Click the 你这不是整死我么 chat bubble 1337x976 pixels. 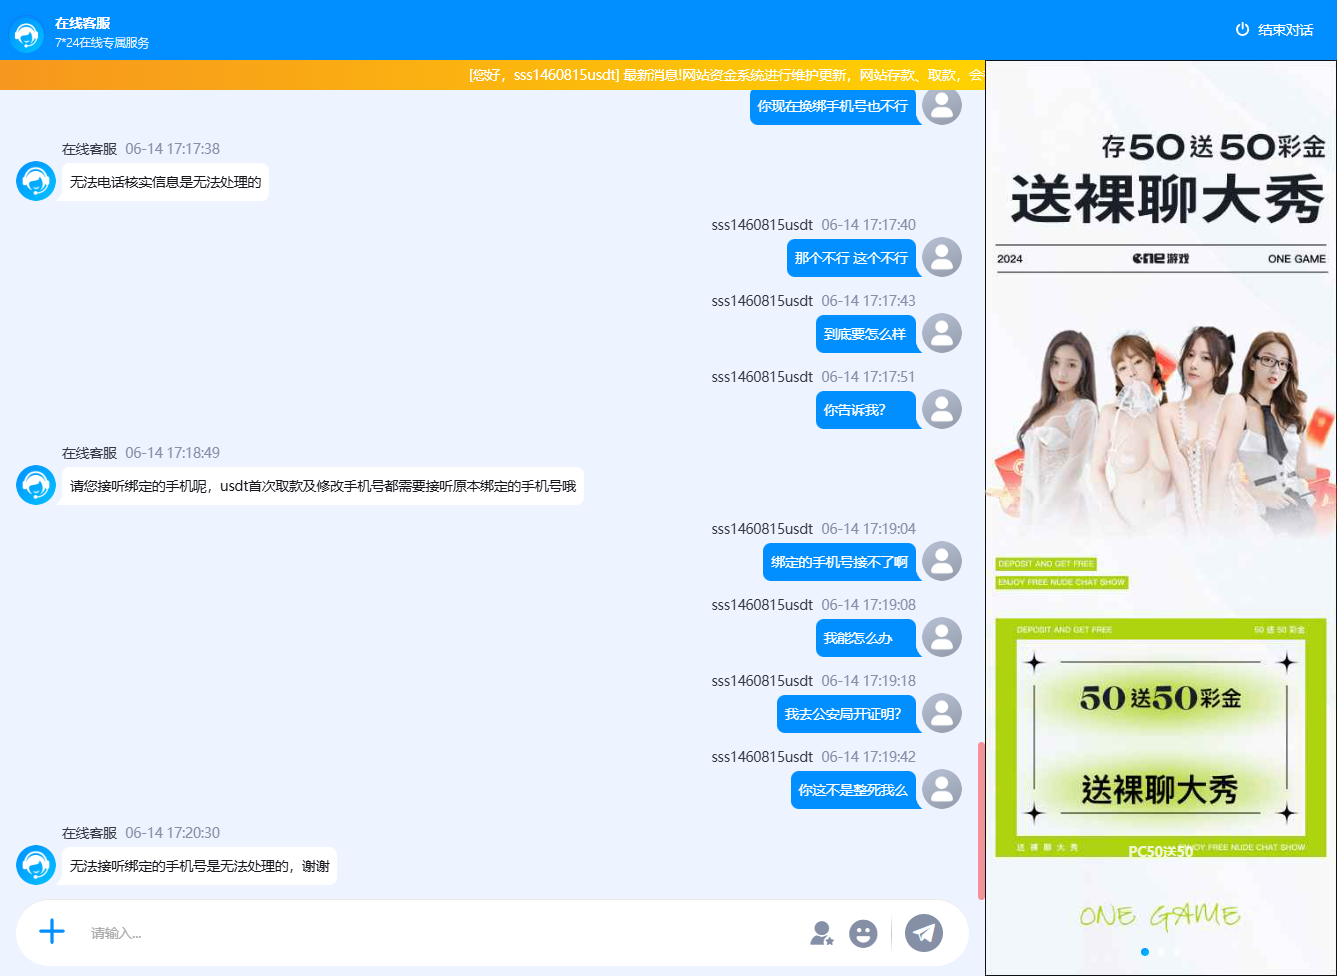pyautogui.click(x=853, y=790)
